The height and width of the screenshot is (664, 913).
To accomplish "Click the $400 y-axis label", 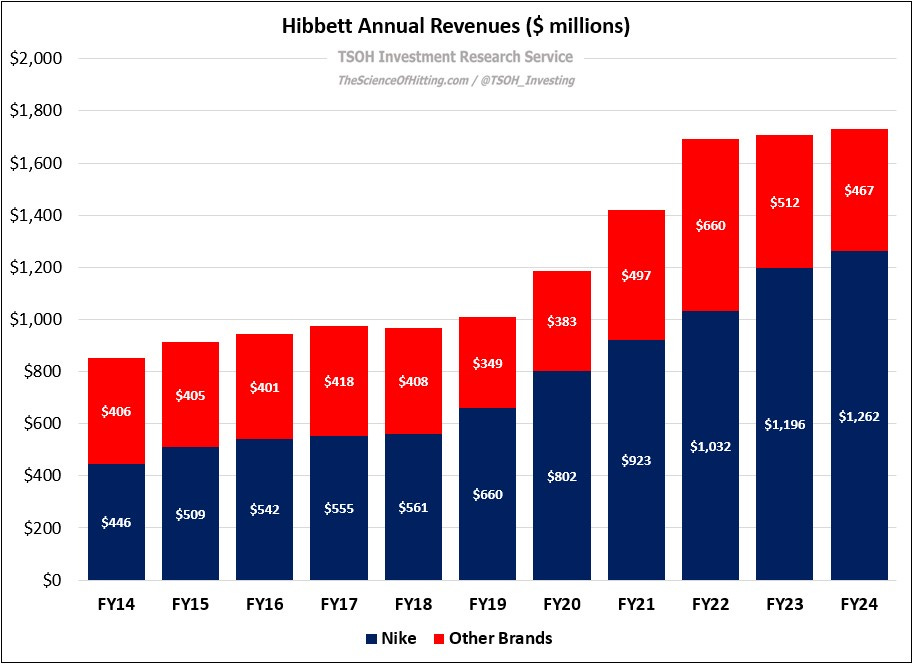I will (43, 476).
